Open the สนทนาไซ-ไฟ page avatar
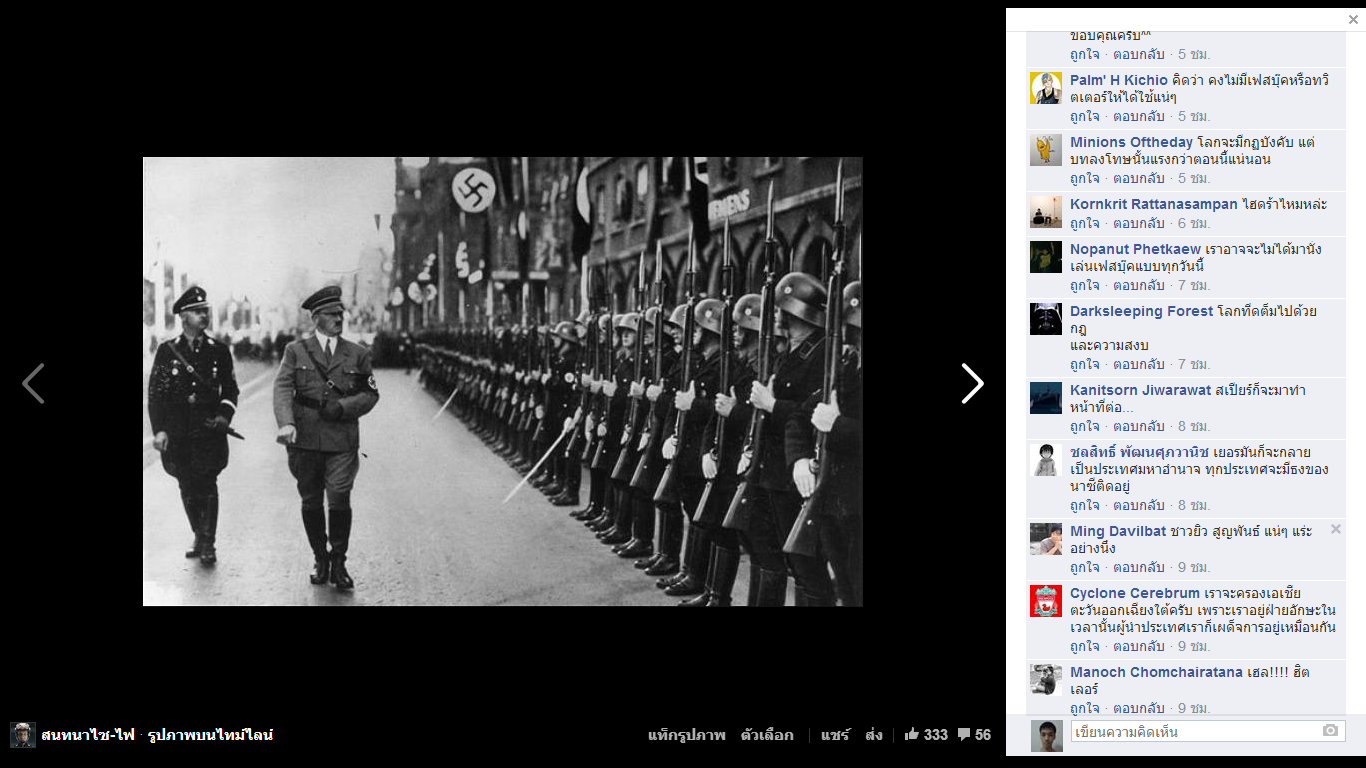1366x768 pixels. pyautogui.click(x=23, y=735)
